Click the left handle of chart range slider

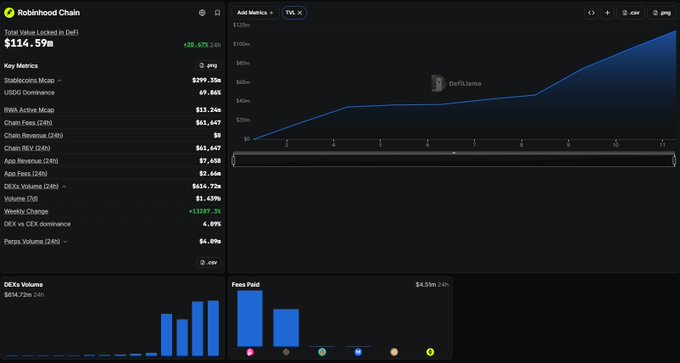pyautogui.click(x=233, y=160)
